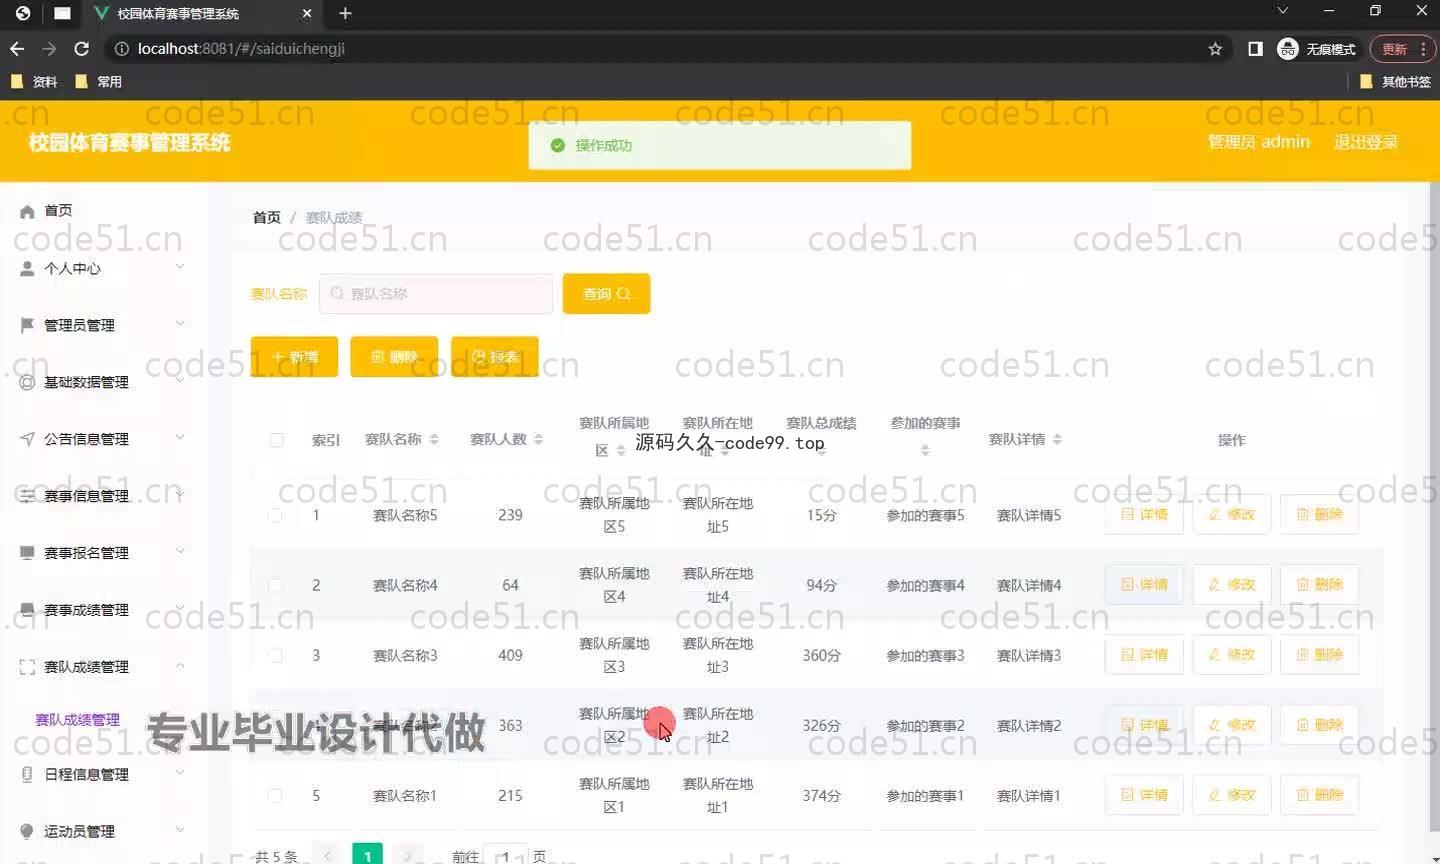This screenshot has width=1440, height=864.
Task: Click the 管理员 admin label in header
Action: (x=1259, y=142)
